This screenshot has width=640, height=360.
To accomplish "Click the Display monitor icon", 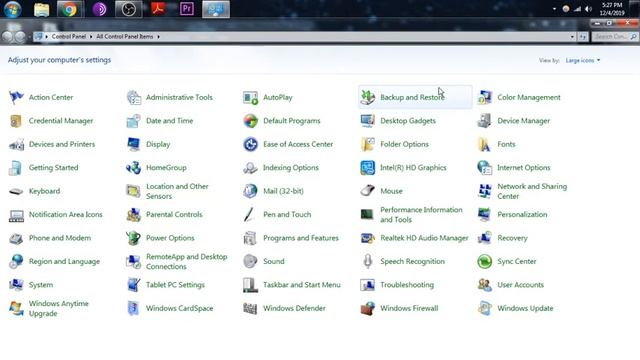I will 133,144.
